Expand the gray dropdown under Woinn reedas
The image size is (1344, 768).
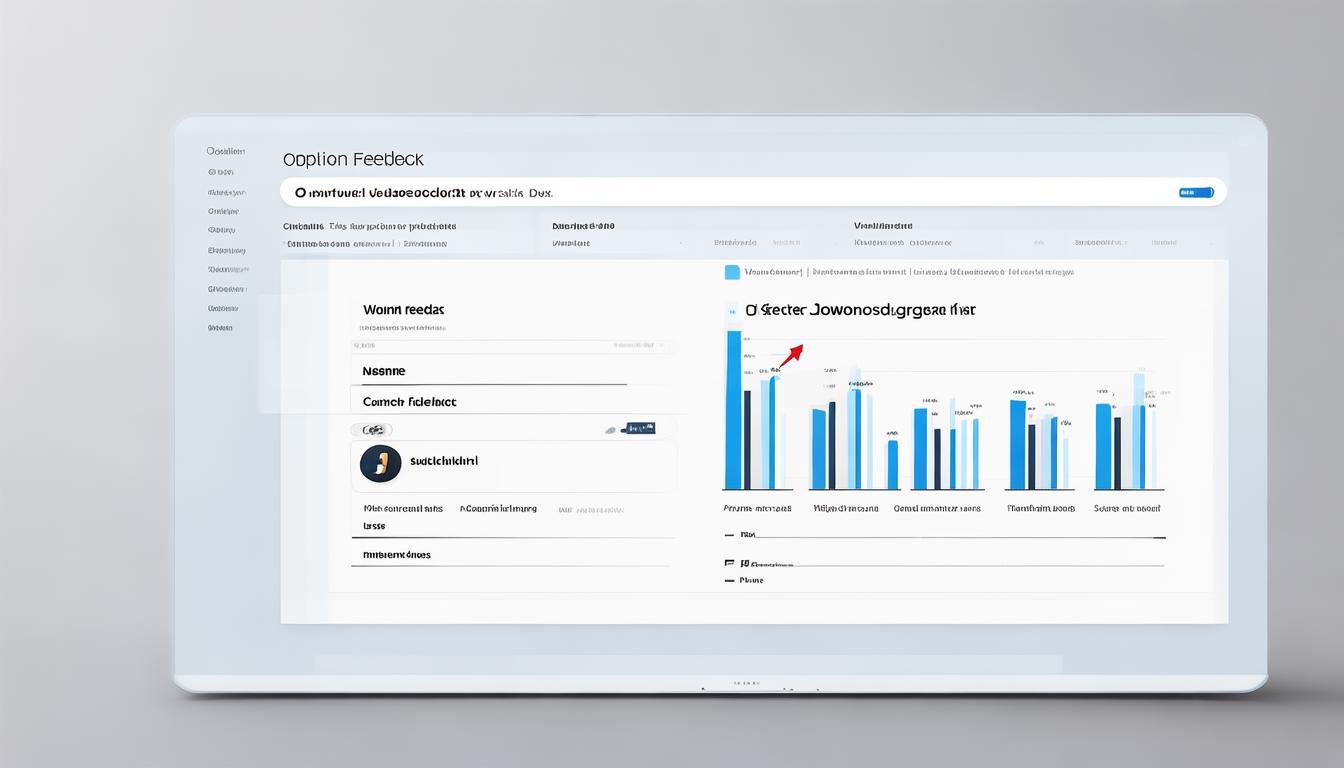513,346
